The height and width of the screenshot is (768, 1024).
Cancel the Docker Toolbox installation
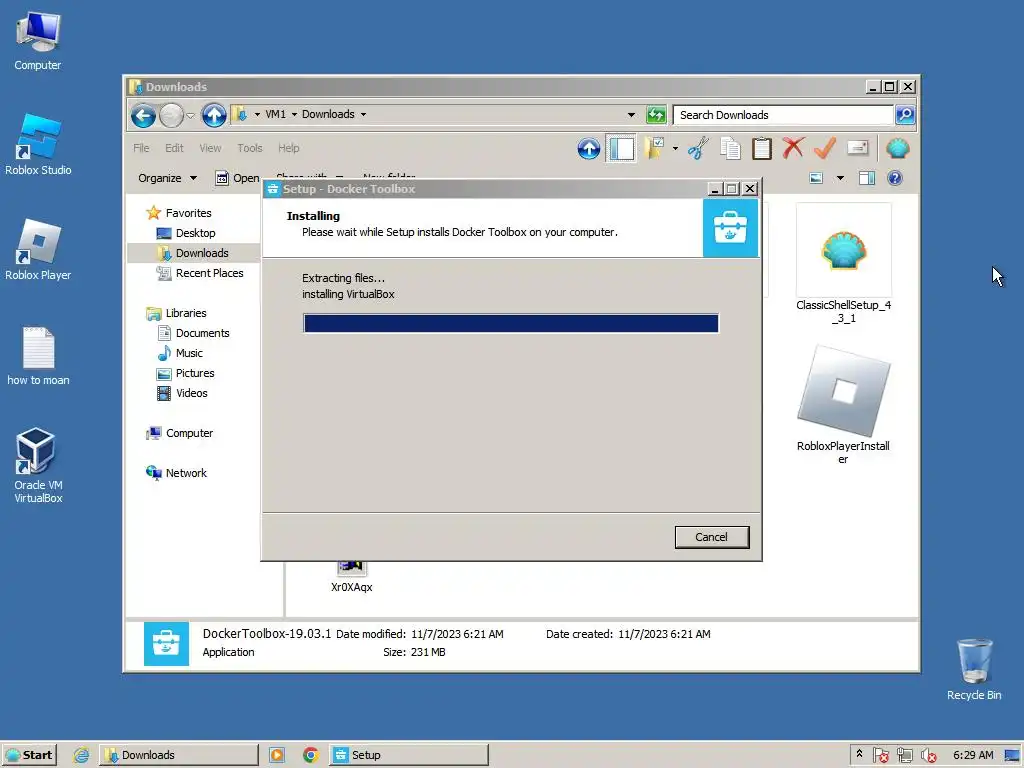[x=711, y=537]
